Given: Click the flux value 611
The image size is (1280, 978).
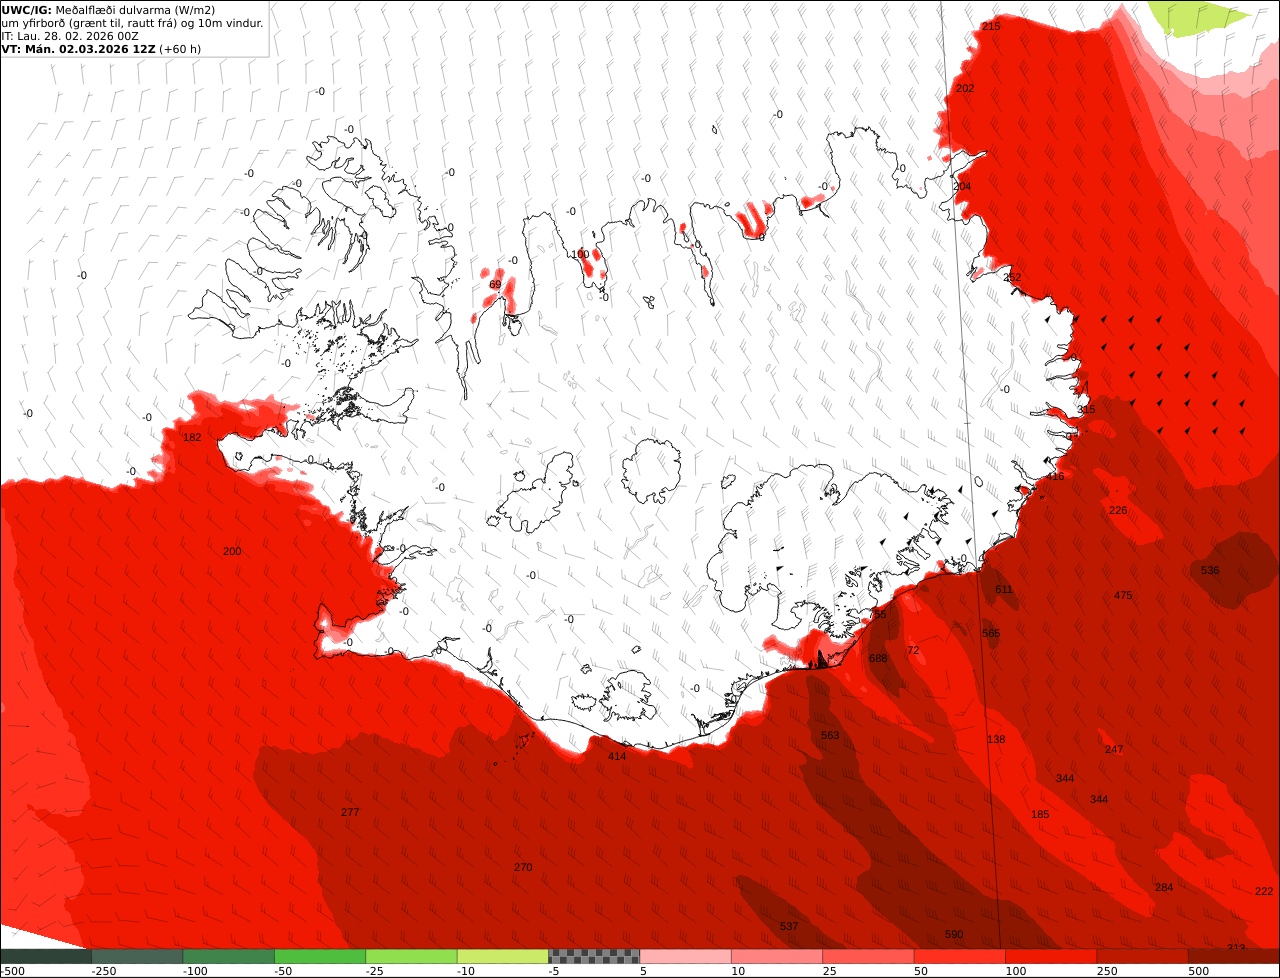Looking at the screenshot, I should pyautogui.click(x=1003, y=589).
